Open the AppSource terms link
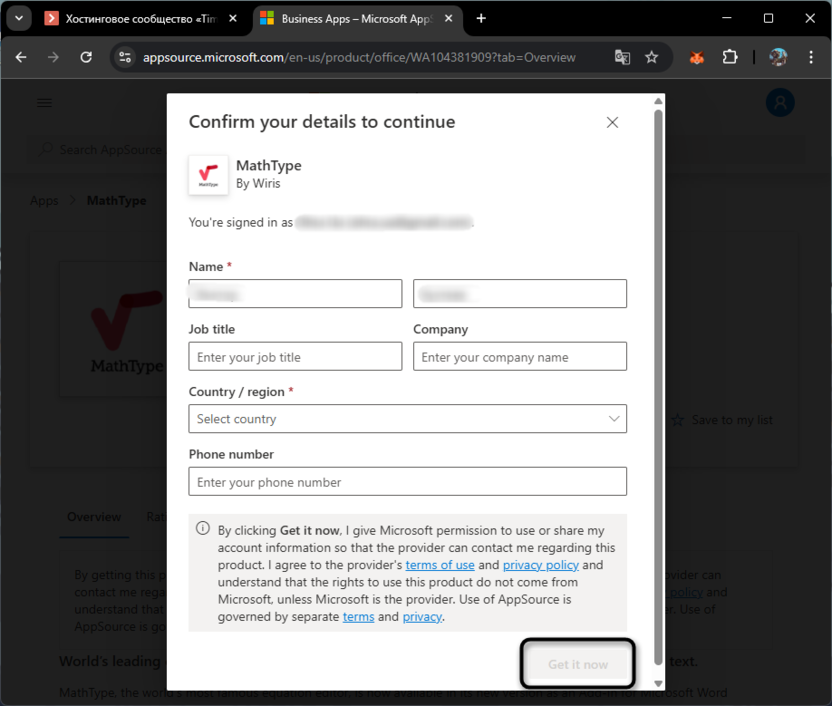This screenshot has height=706, width=832. [359, 617]
